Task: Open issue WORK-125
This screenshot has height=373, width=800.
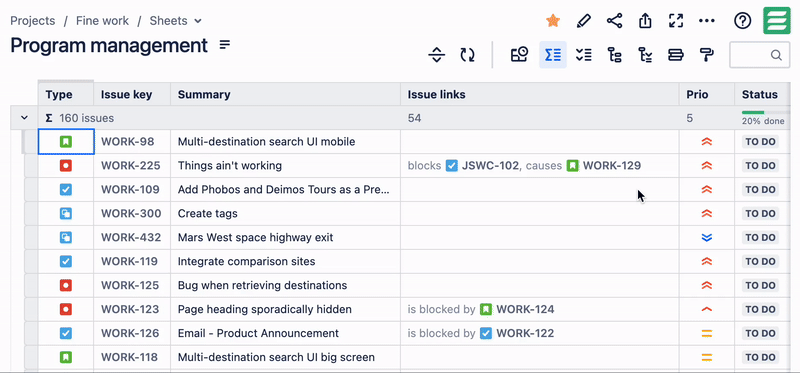Action: pos(130,285)
